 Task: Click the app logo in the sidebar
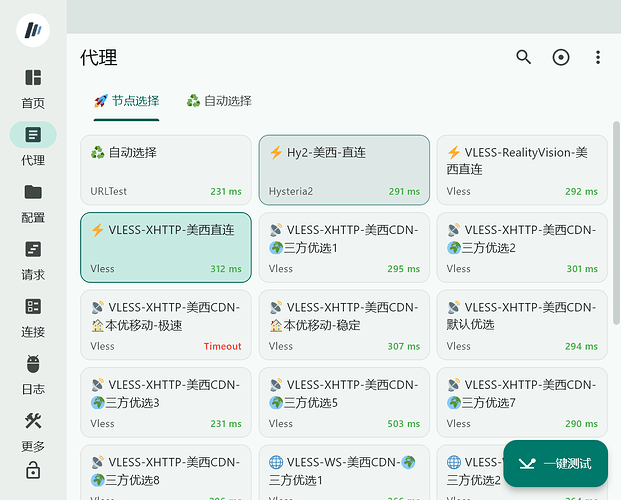[x=33, y=30]
